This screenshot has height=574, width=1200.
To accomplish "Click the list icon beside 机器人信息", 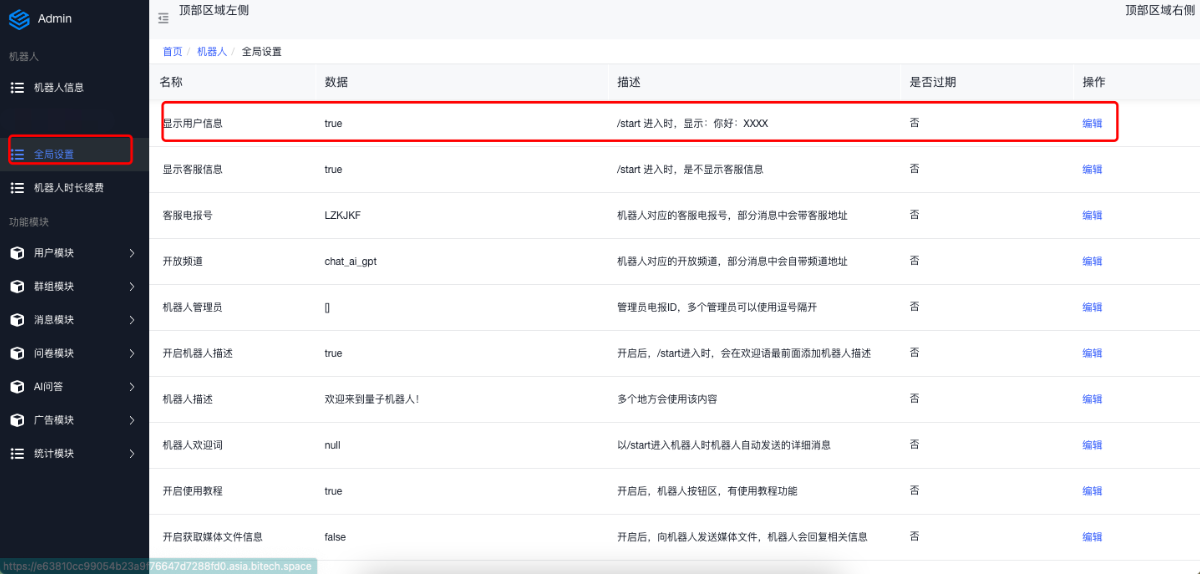I will 17,88.
